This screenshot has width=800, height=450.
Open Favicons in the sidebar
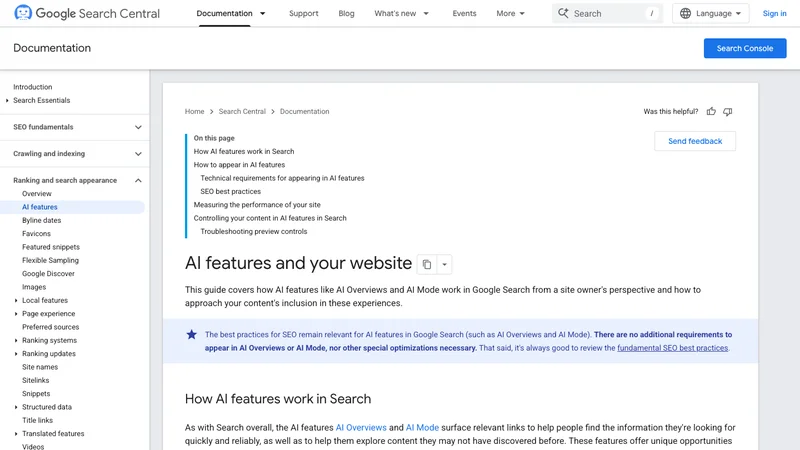pos(36,234)
